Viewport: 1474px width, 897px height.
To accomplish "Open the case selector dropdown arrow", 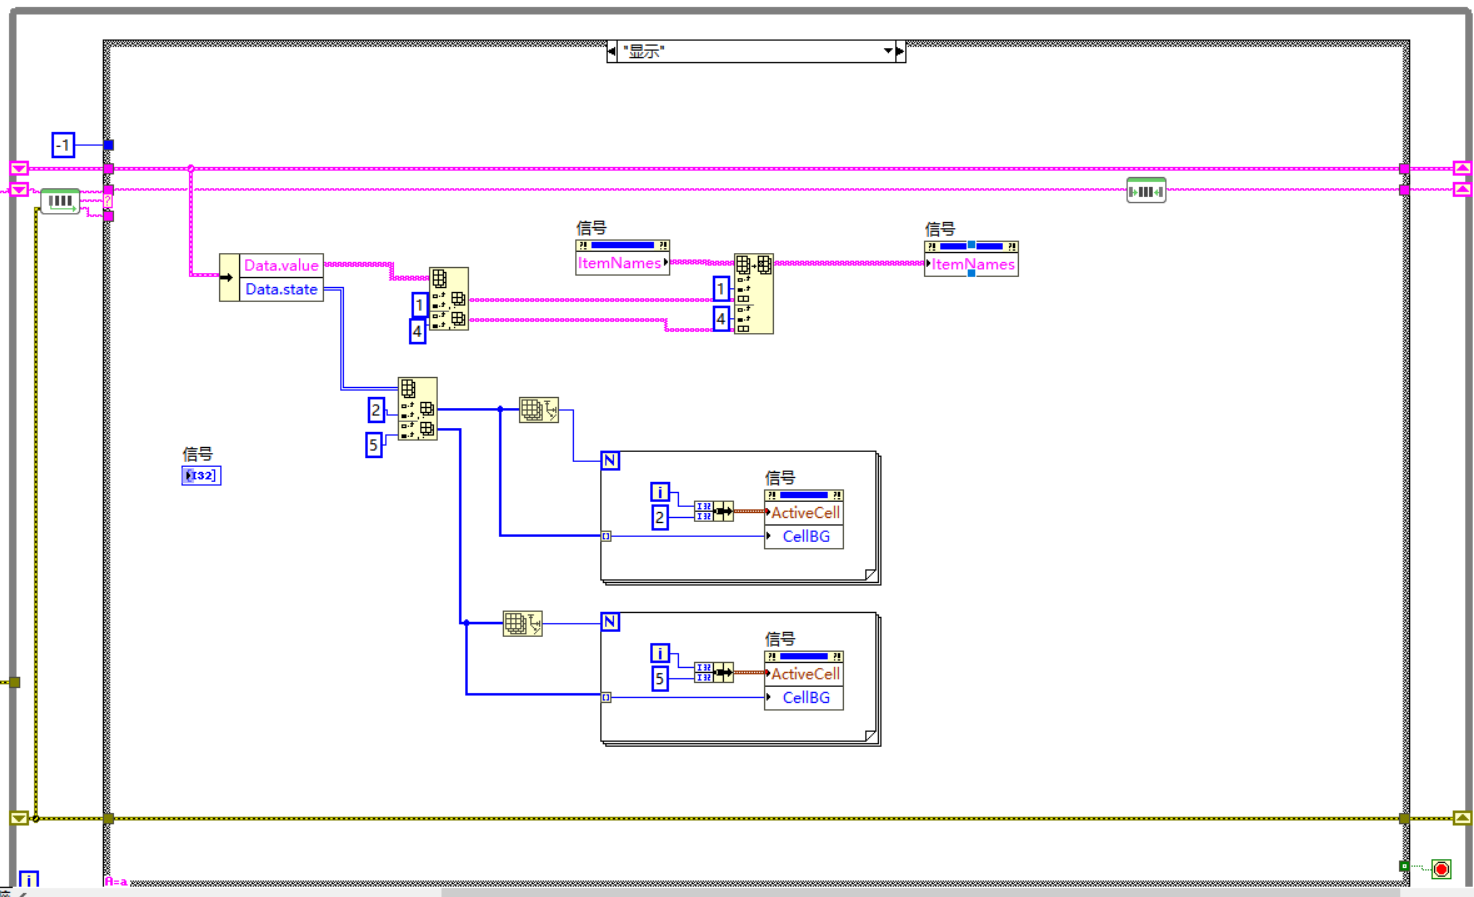I will [x=888, y=51].
